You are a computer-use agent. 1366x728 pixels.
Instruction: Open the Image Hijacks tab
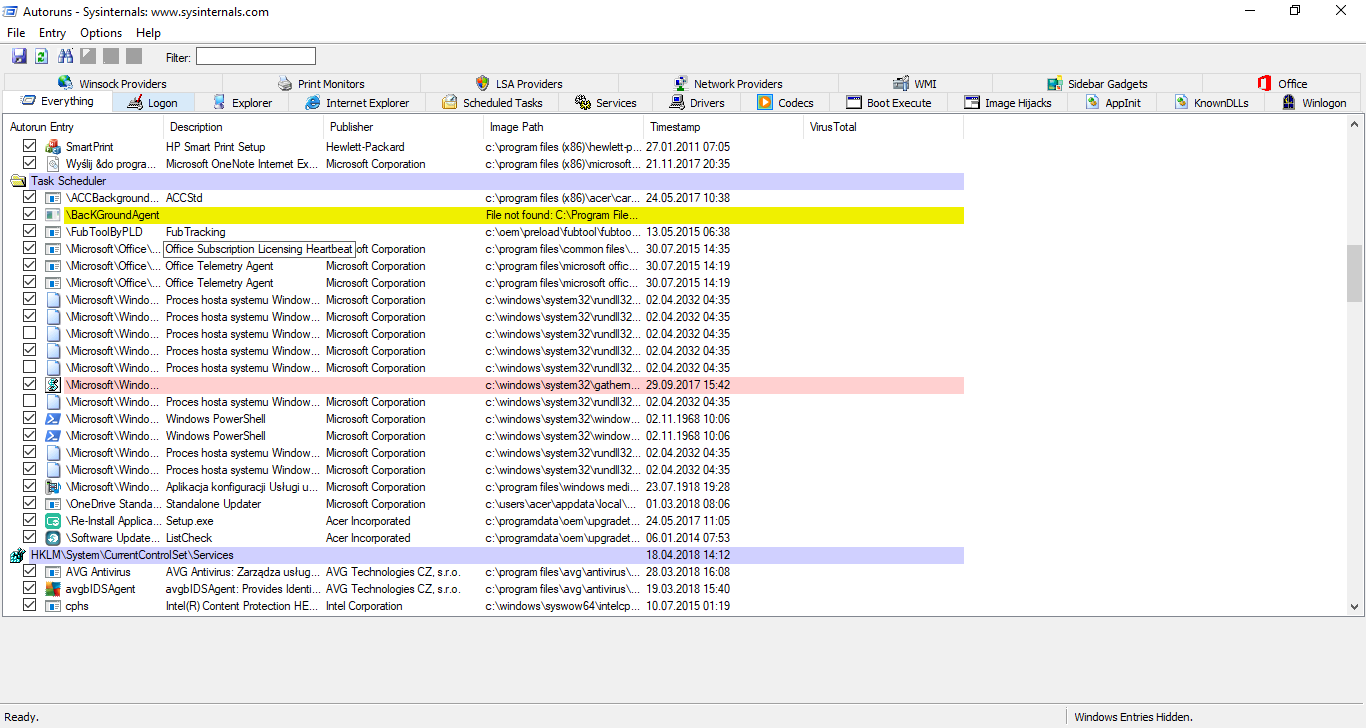pyautogui.click(x=1008, y=102)
